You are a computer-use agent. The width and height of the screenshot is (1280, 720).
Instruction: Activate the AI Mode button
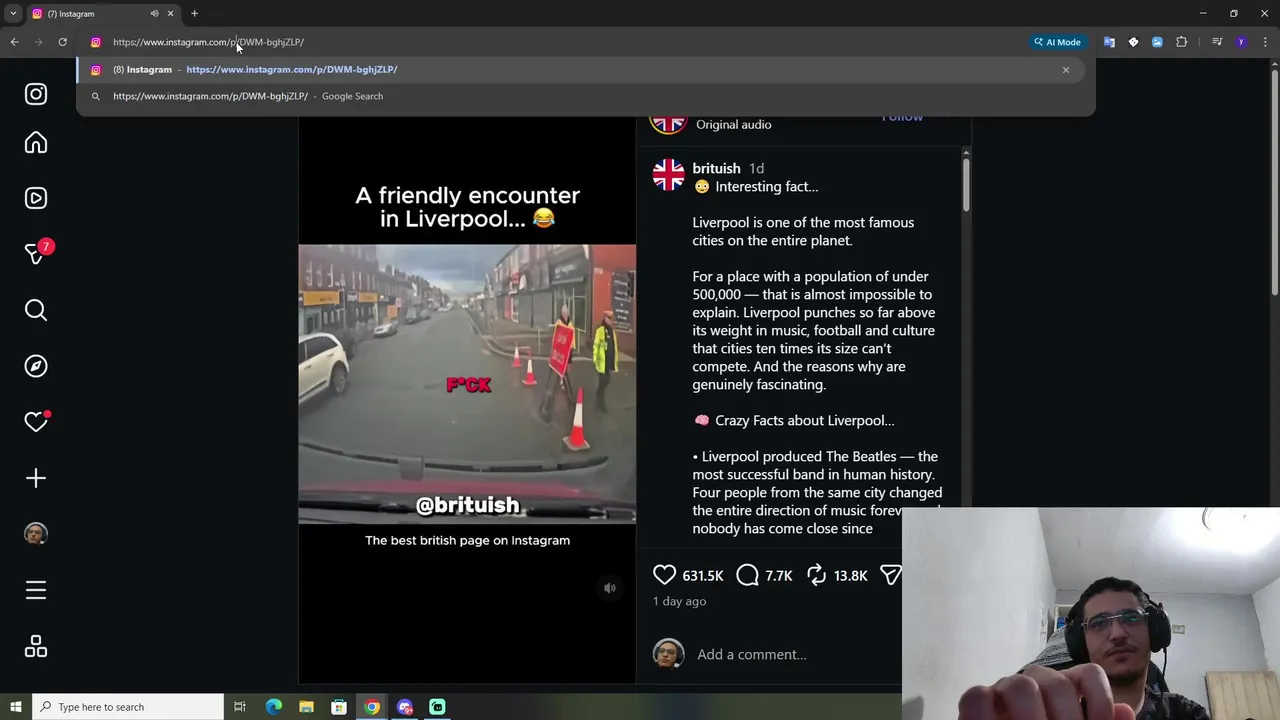(1058, 42)
